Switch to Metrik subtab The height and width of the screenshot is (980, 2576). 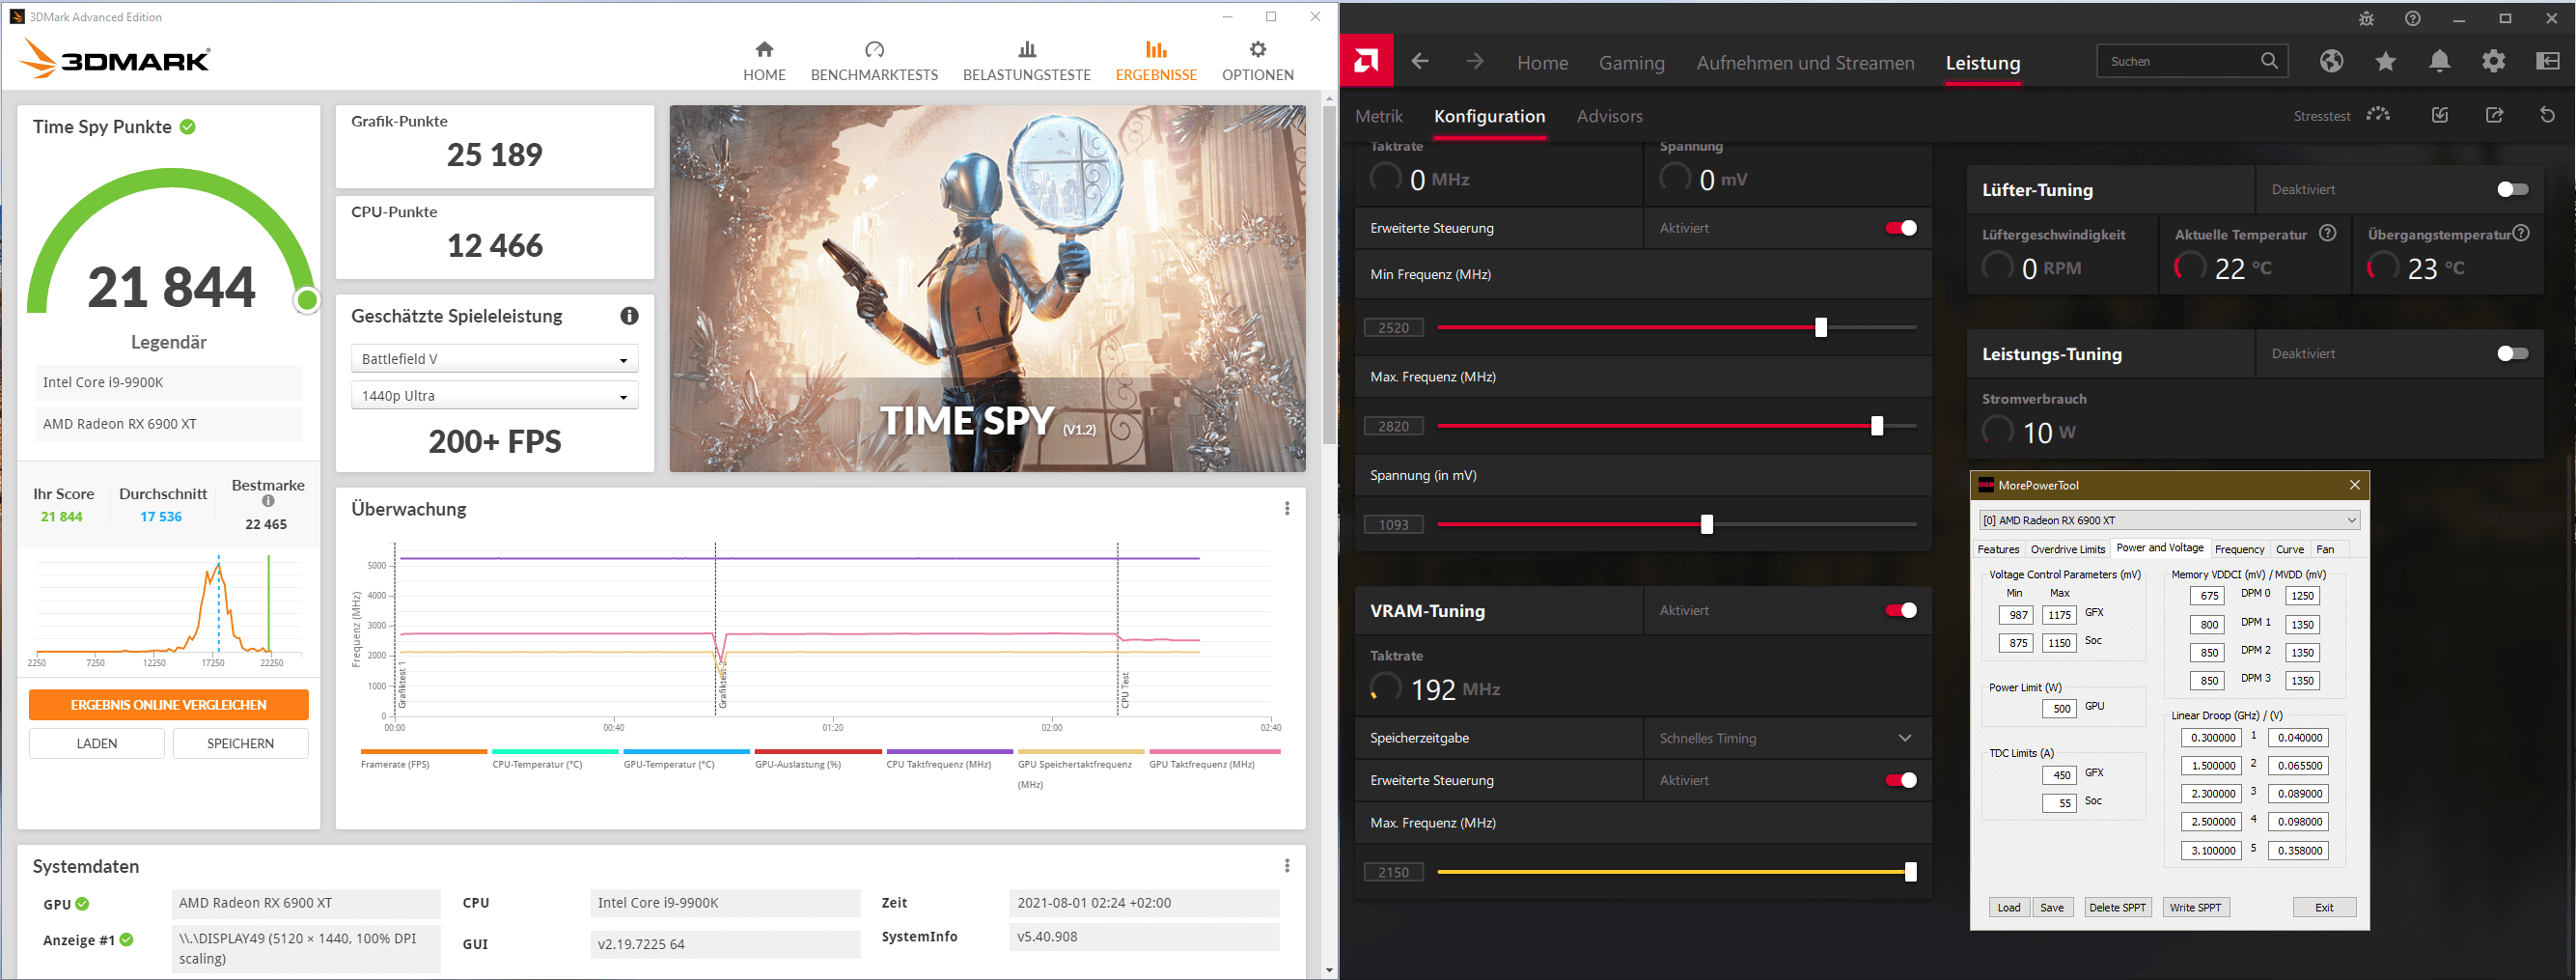1379,116
